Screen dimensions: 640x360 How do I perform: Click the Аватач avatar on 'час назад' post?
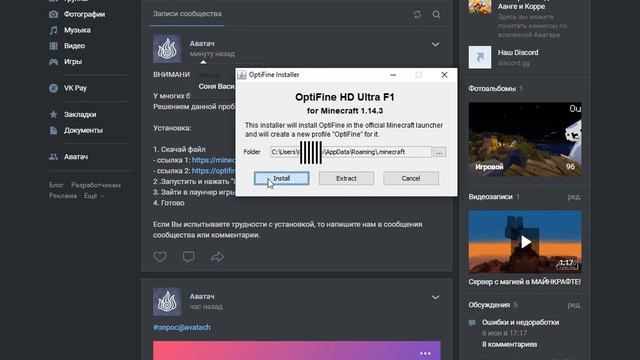[167, 302]
